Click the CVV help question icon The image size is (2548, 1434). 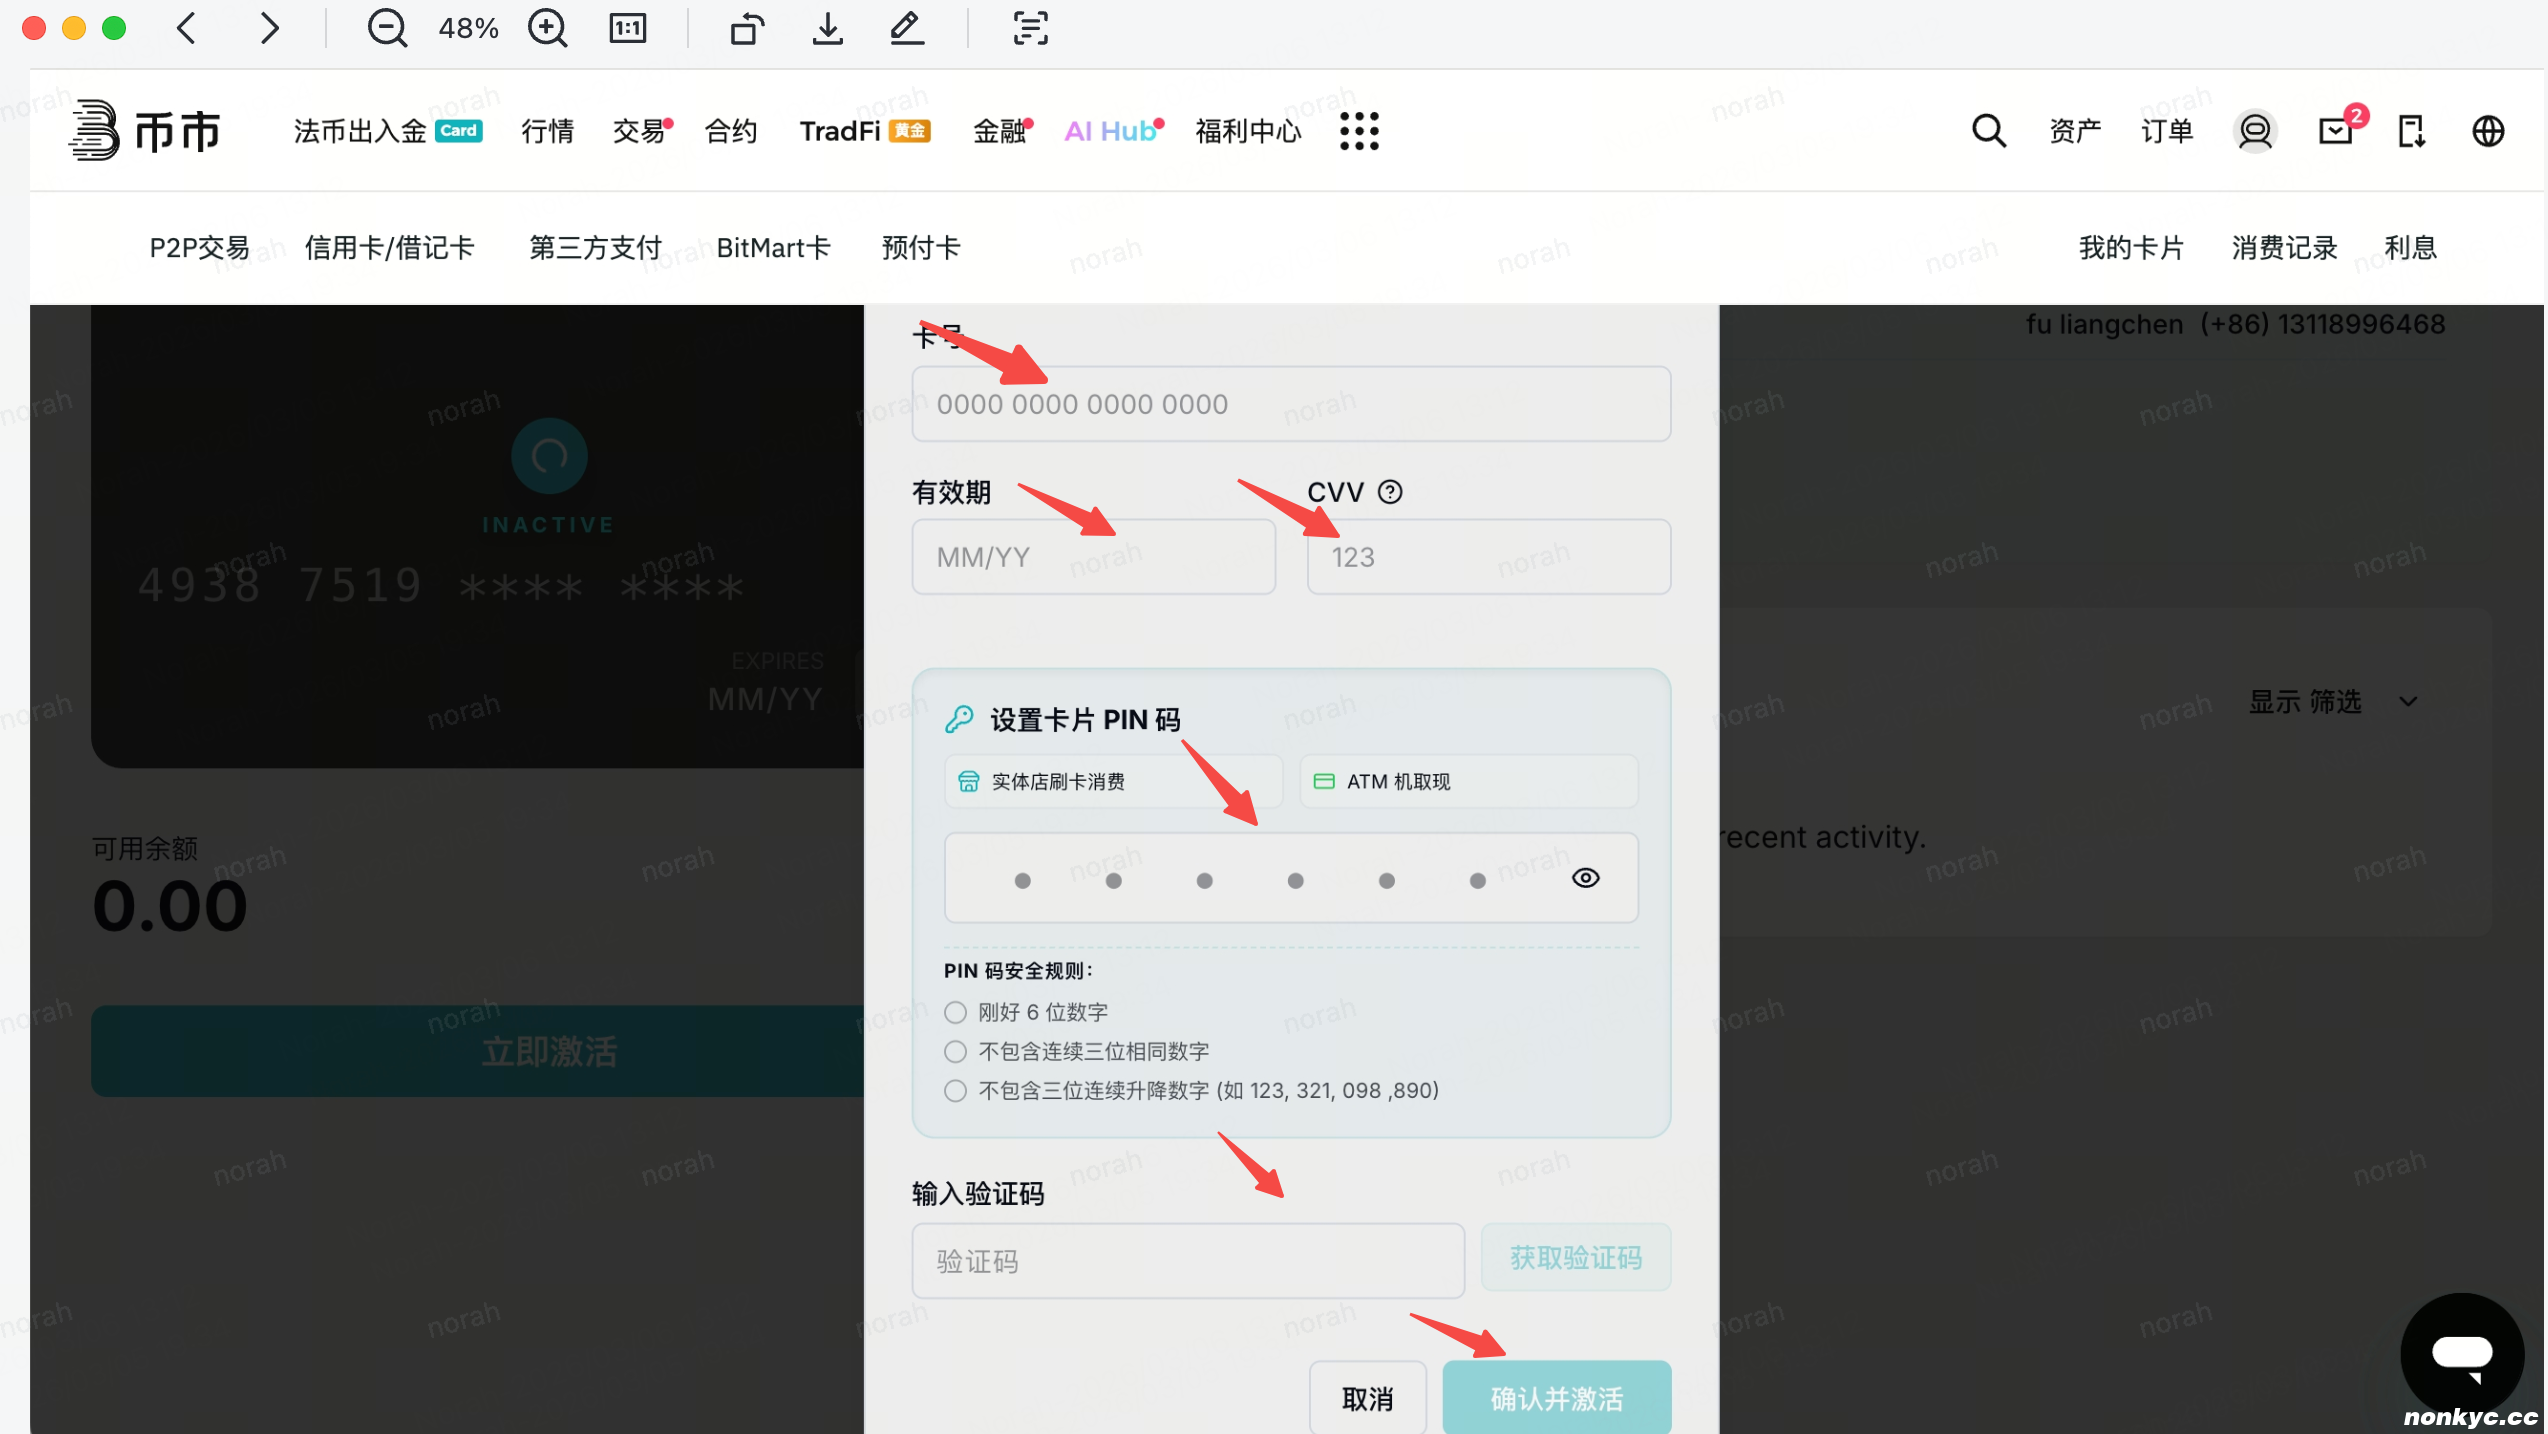[1390, 492]
